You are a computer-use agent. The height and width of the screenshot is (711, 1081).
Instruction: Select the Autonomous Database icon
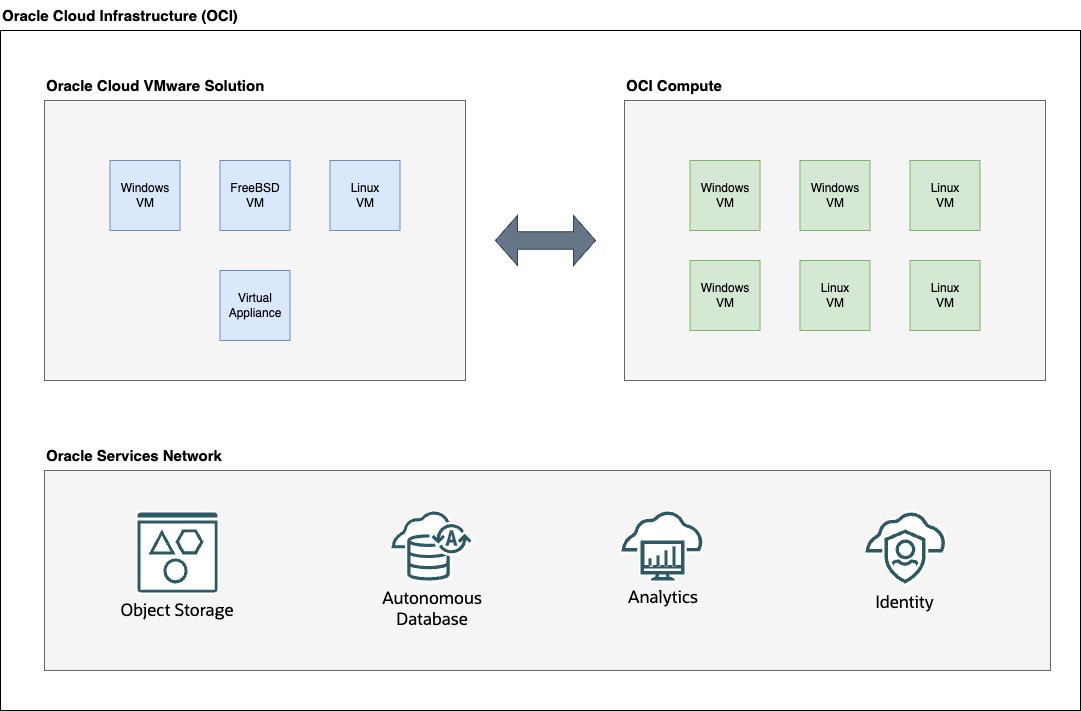tap(431, 543)
